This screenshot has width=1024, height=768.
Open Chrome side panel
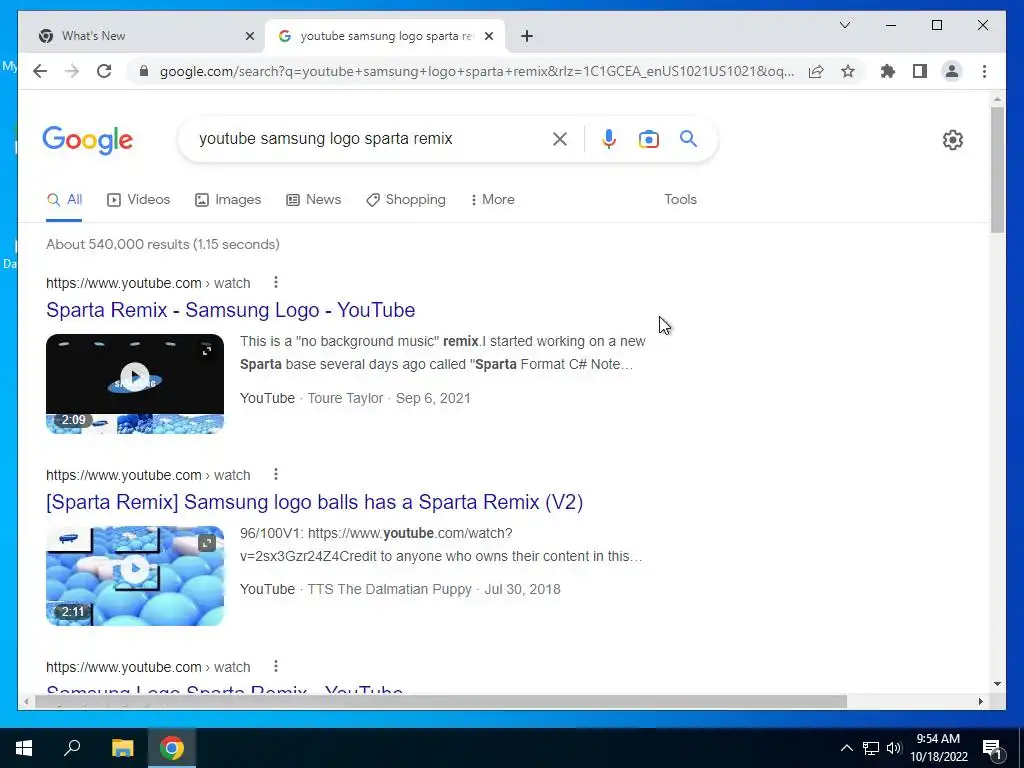(x=920, y=71)
